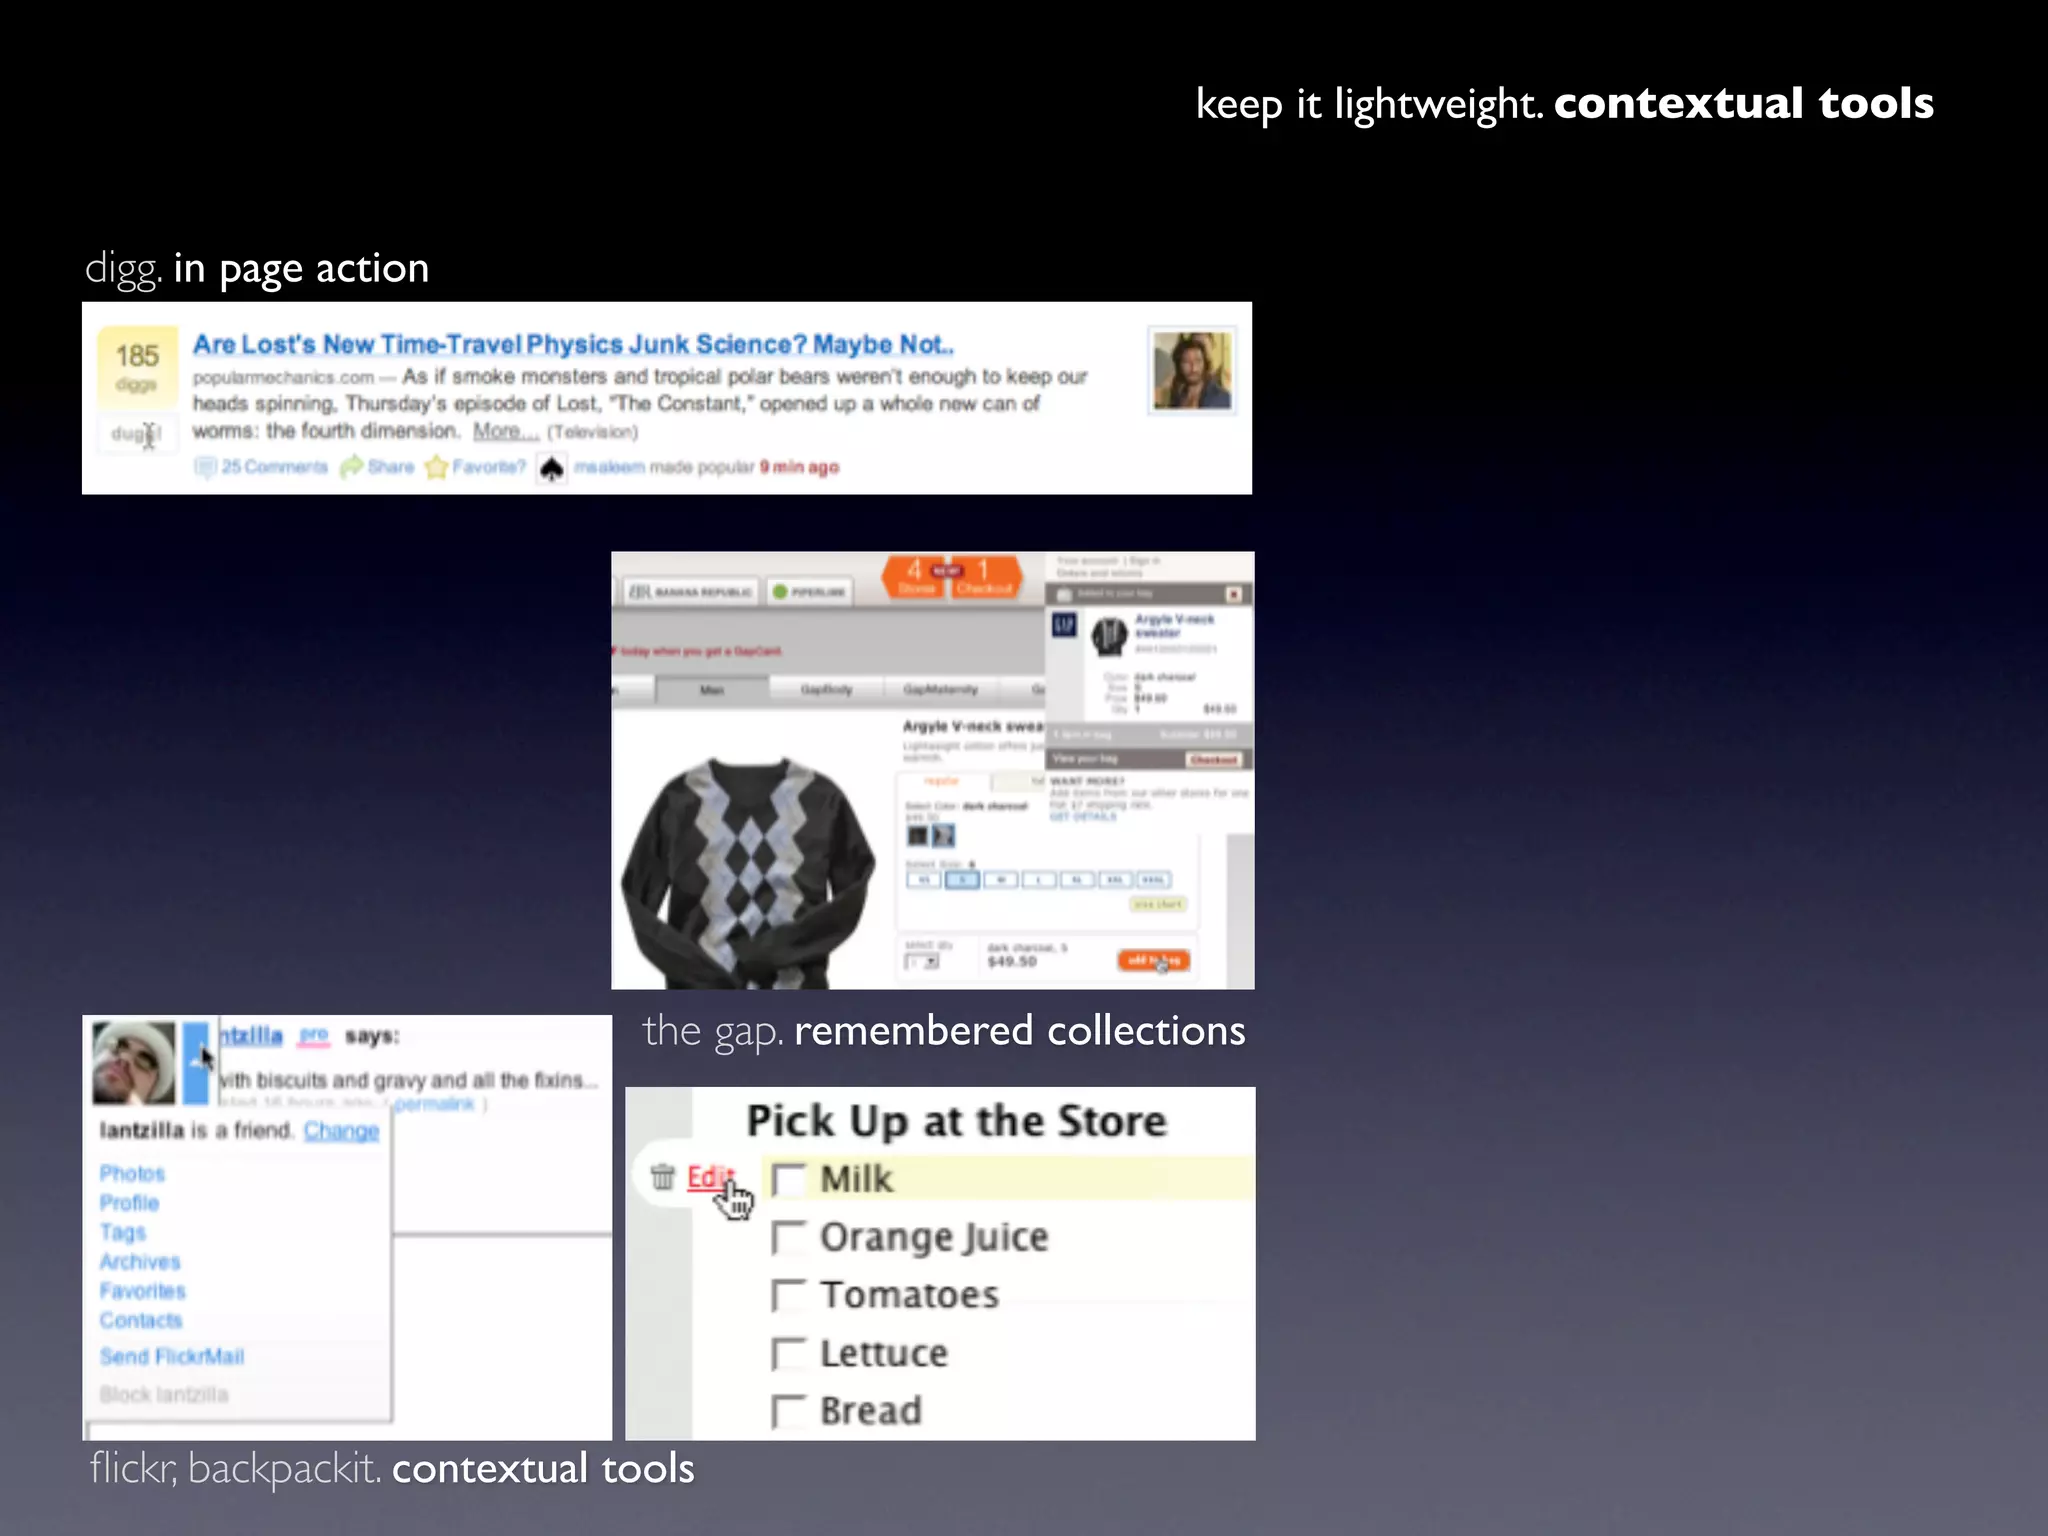Click the pro badge next to username
This screenshot has width=2048, height=1536.
tap(314, 1036)
